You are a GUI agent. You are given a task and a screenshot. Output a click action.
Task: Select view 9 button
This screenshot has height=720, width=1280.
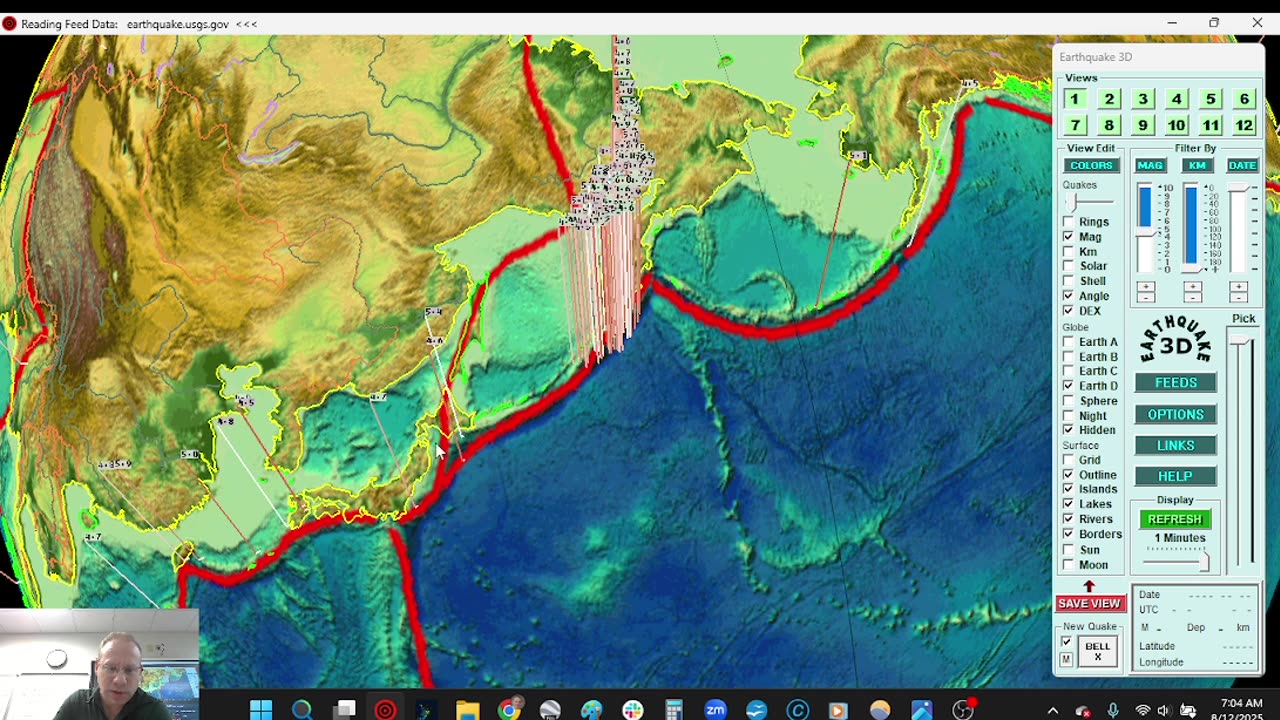tap(1142, 125)
